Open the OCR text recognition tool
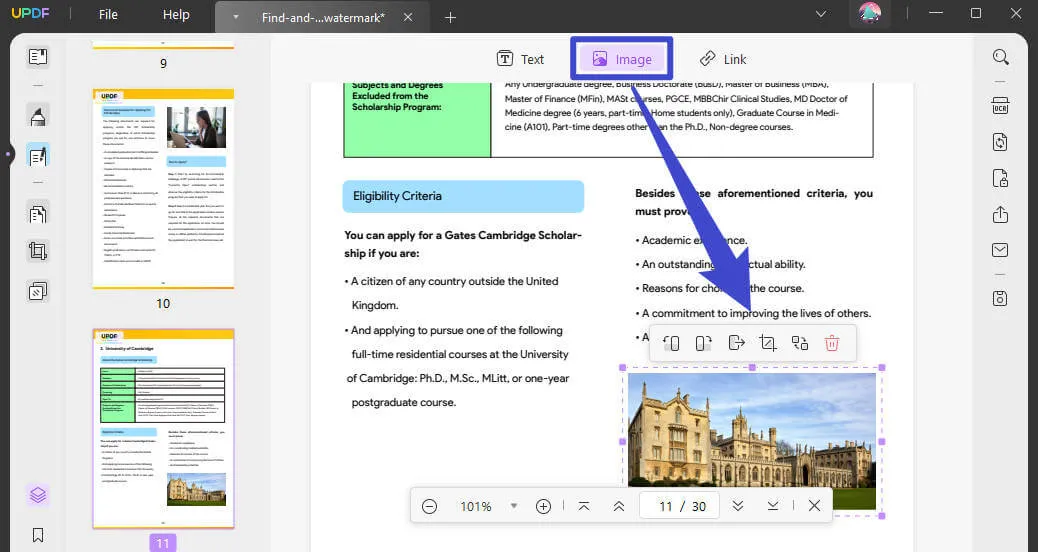The height and width of the screenshot is (552, 1038). 1000,106
